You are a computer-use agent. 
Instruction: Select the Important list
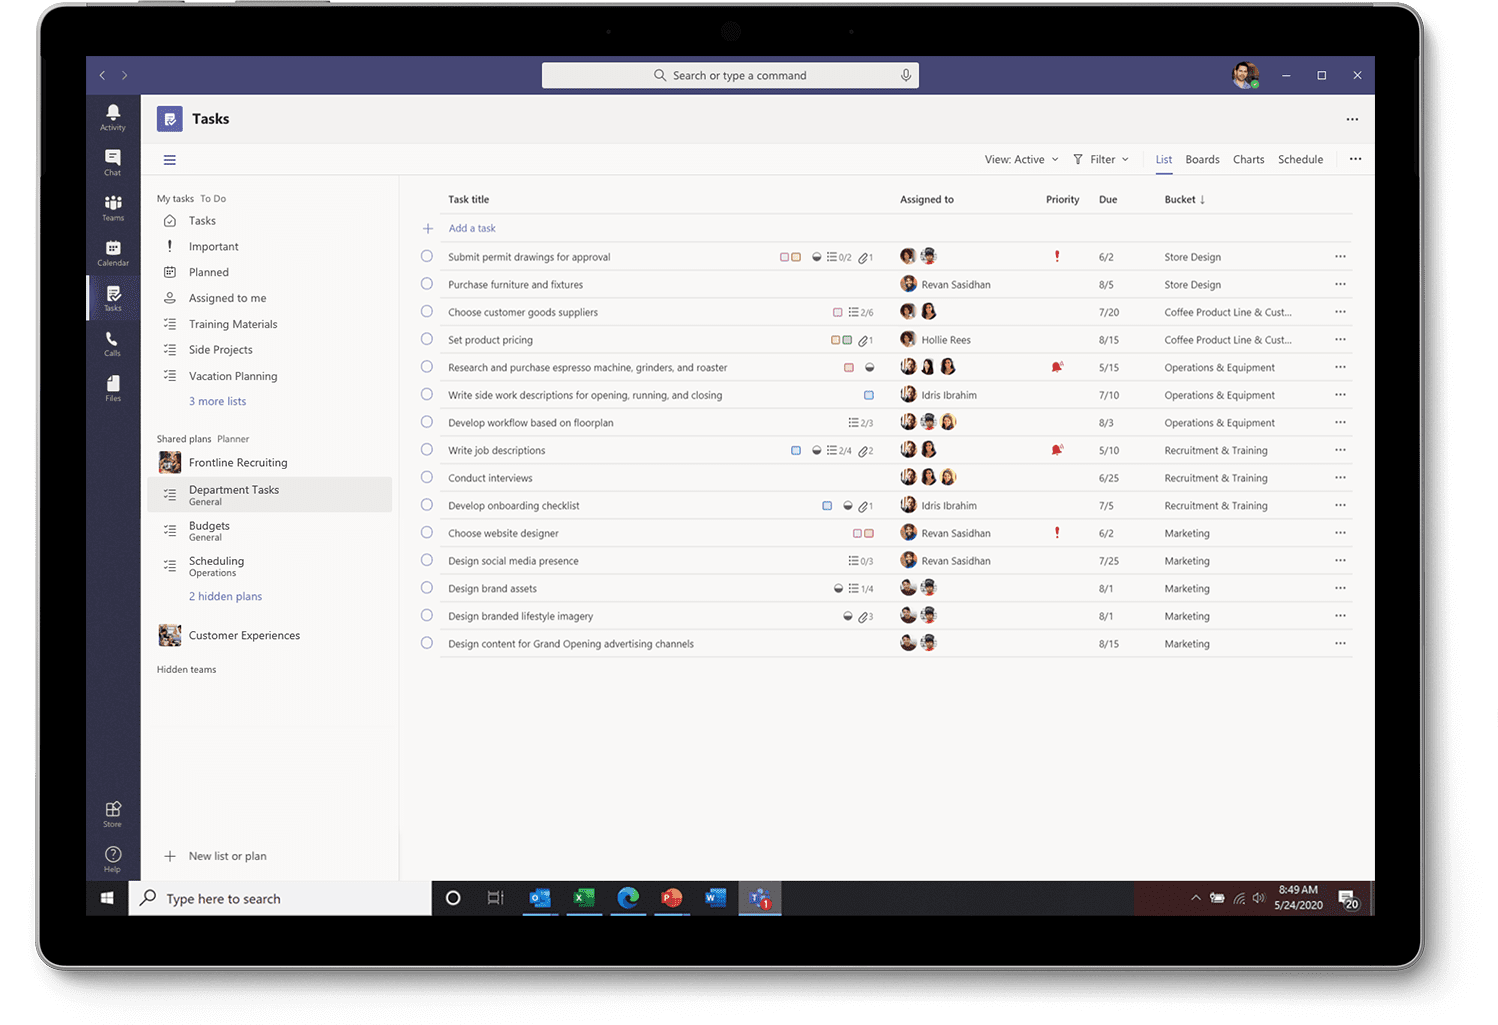(213, 247)
